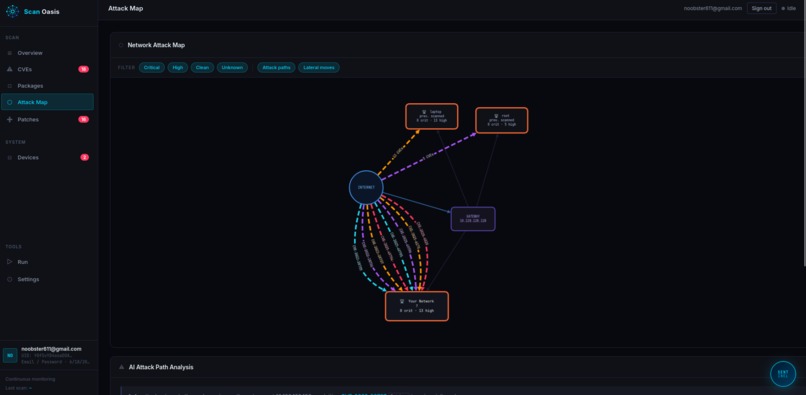The image size is (806, 395).
Task: Open the Packages page
Action: click(47, 86)
